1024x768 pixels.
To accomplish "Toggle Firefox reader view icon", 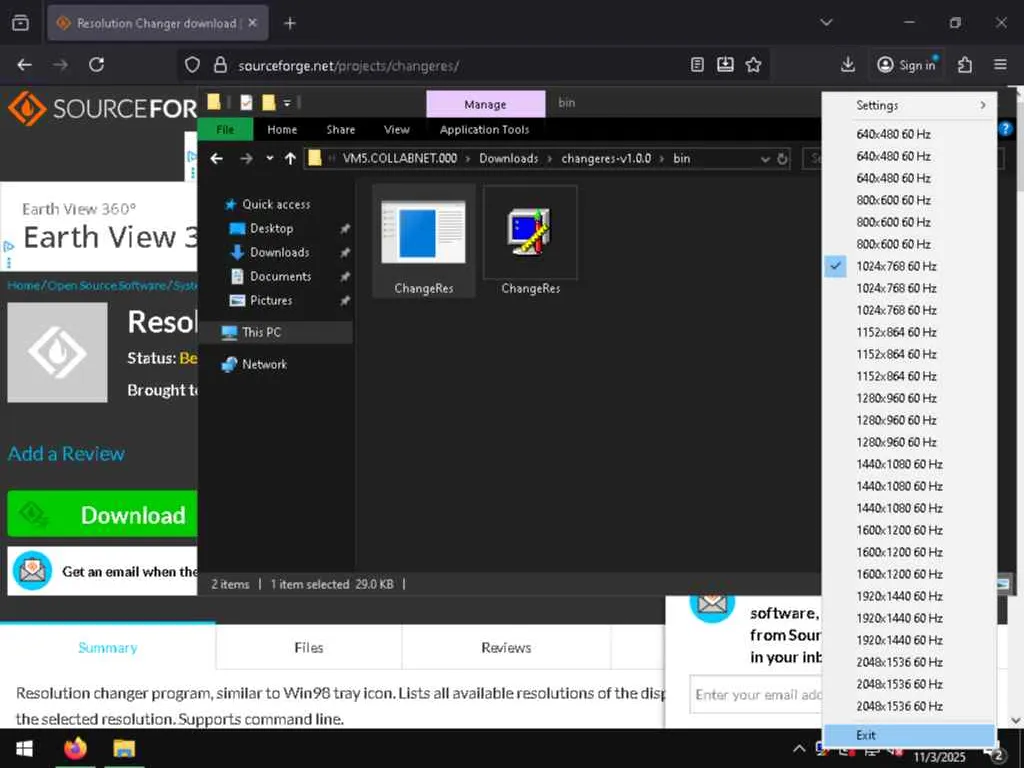I will tap(697, 65).
